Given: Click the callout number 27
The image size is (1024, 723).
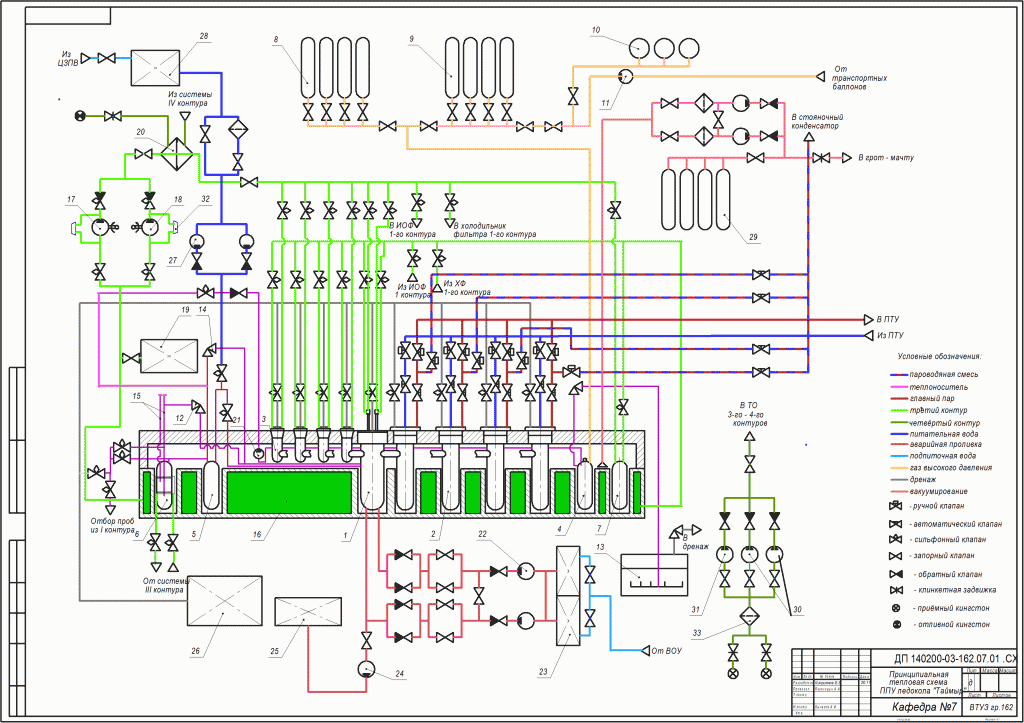Looking at the screenshot, I should 172,261.
